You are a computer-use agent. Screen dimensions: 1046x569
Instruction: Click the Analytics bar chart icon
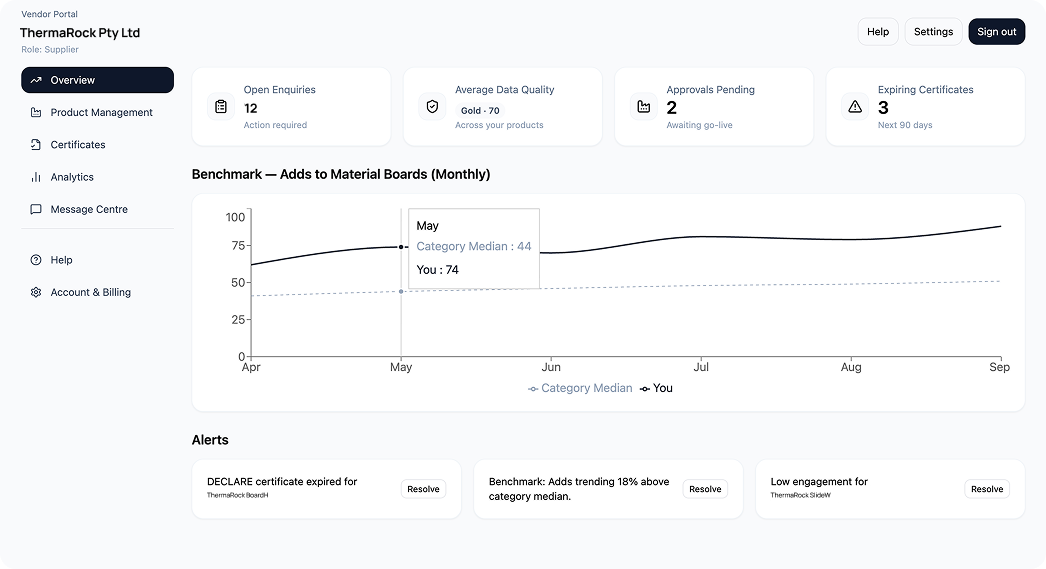36,177
